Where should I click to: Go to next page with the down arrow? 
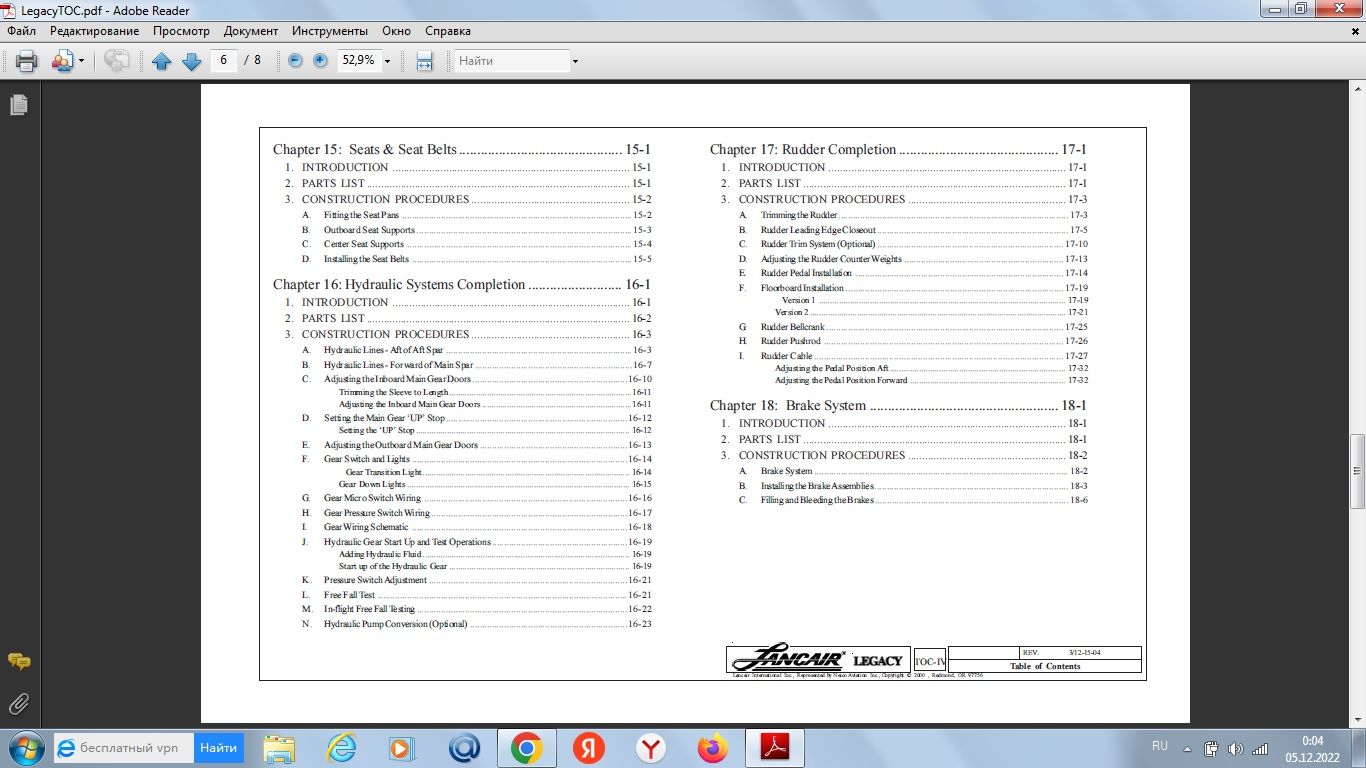(x=191, y=61)
